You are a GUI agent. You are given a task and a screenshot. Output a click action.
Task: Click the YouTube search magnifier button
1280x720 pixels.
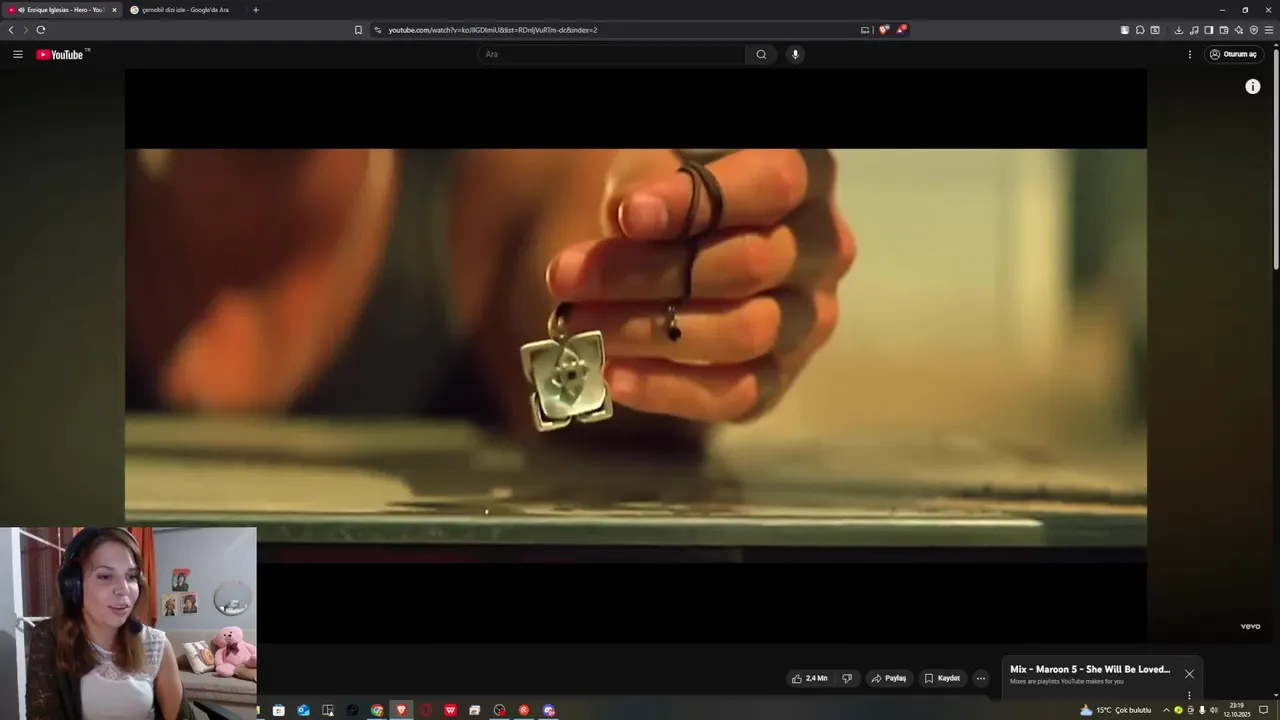761,54
